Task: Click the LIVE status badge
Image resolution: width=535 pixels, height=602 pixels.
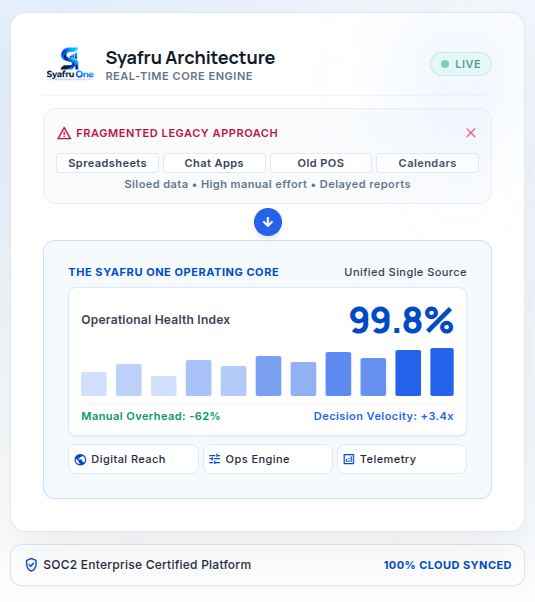Action: (x=461, y=64)
